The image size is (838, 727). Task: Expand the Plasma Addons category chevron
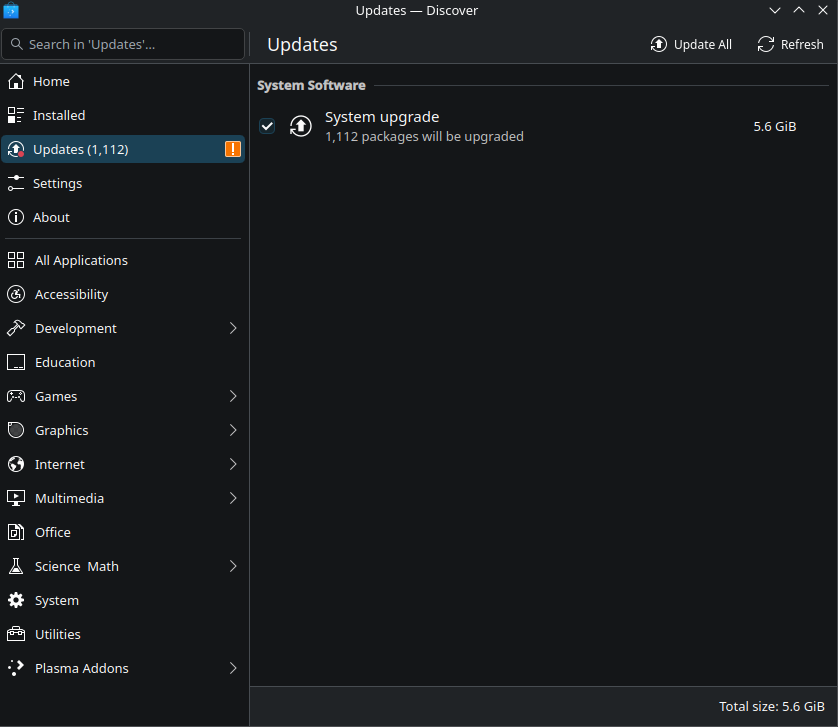[x=233, y=668]
